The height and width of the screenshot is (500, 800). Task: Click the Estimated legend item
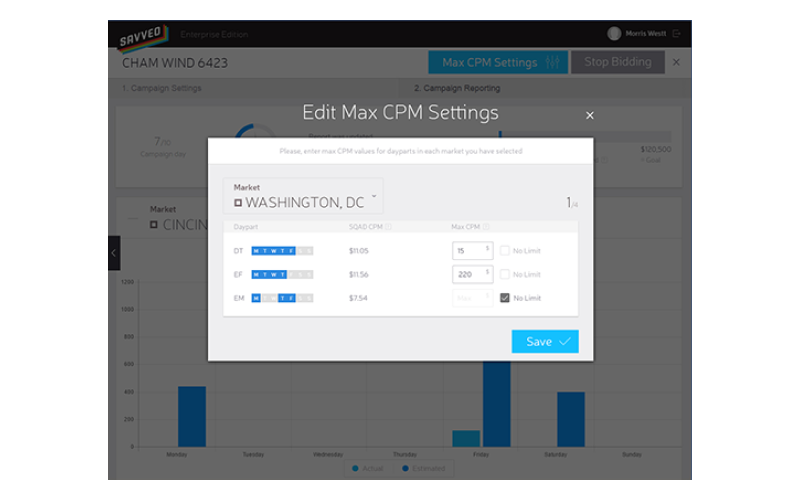(x=423, y=468)
